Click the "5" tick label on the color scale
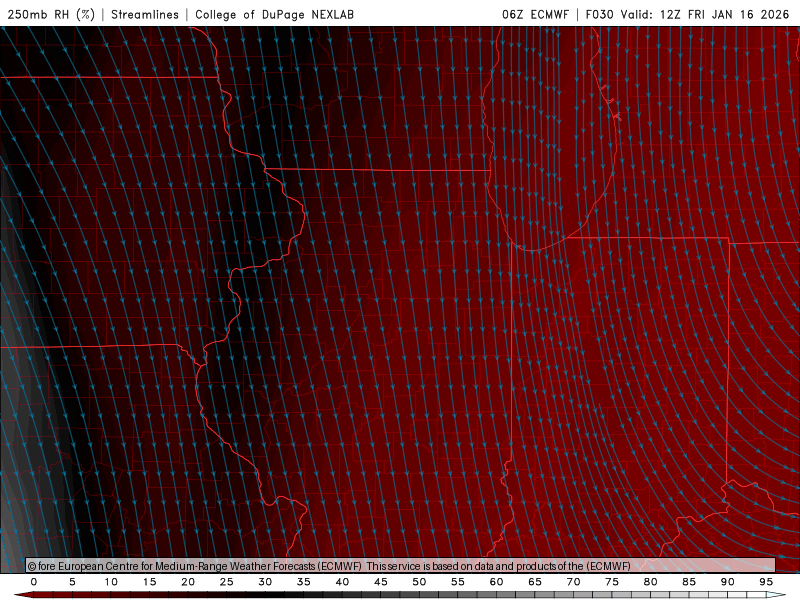 point(72,582)
